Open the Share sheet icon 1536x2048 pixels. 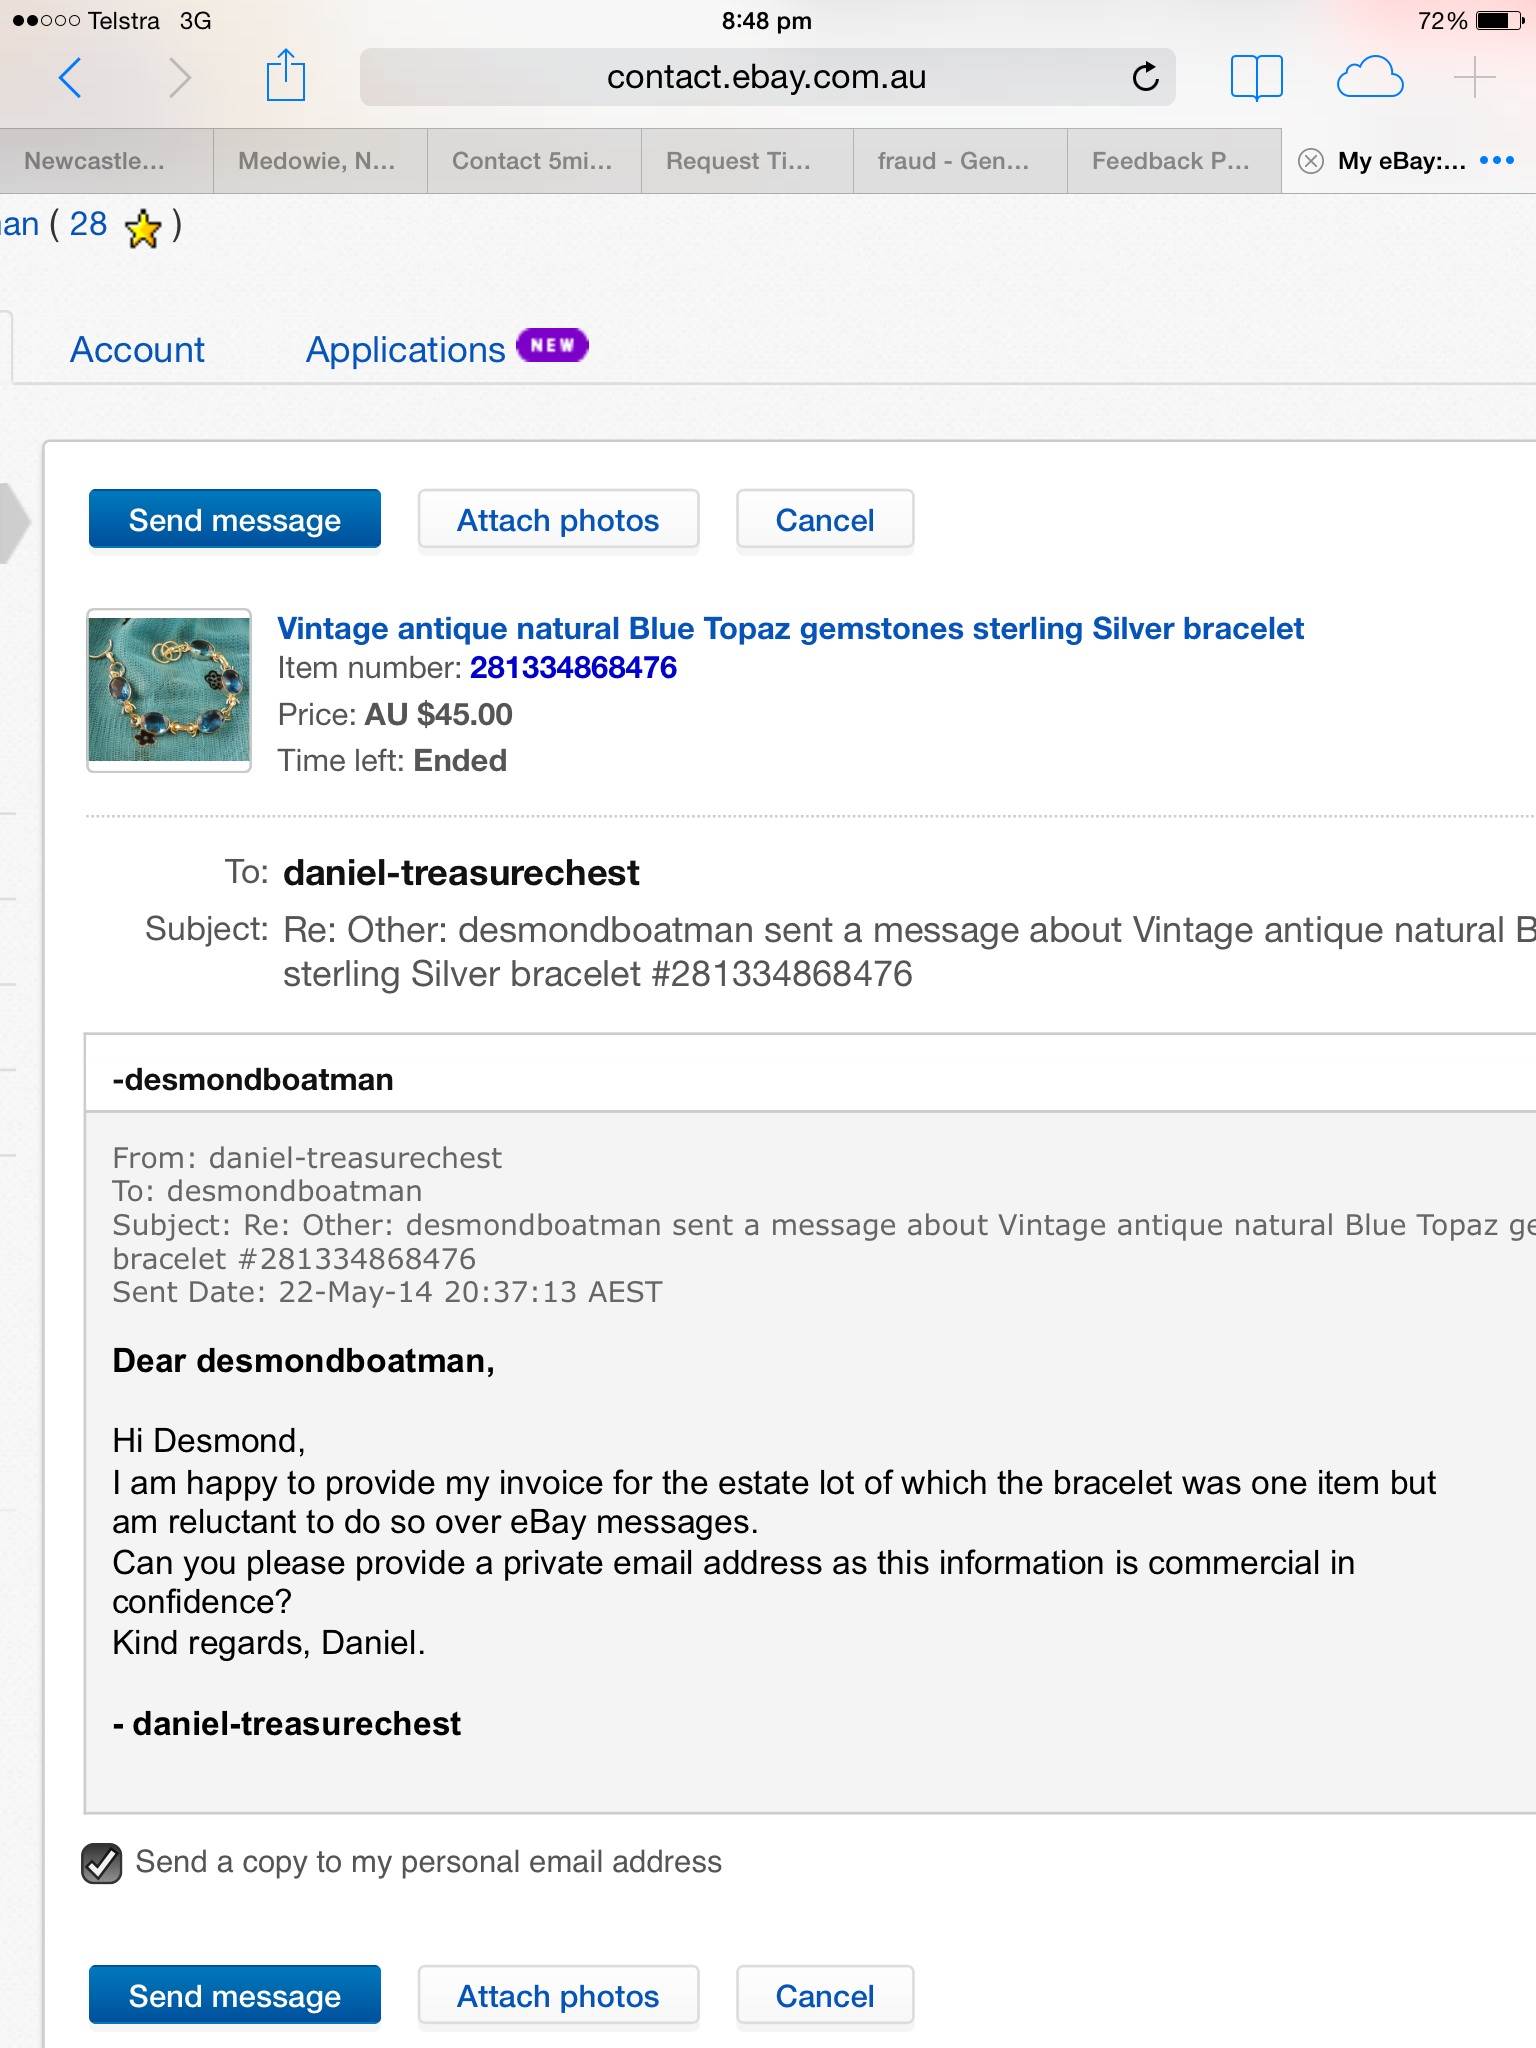pyautogui.click(x=285, y=76)
